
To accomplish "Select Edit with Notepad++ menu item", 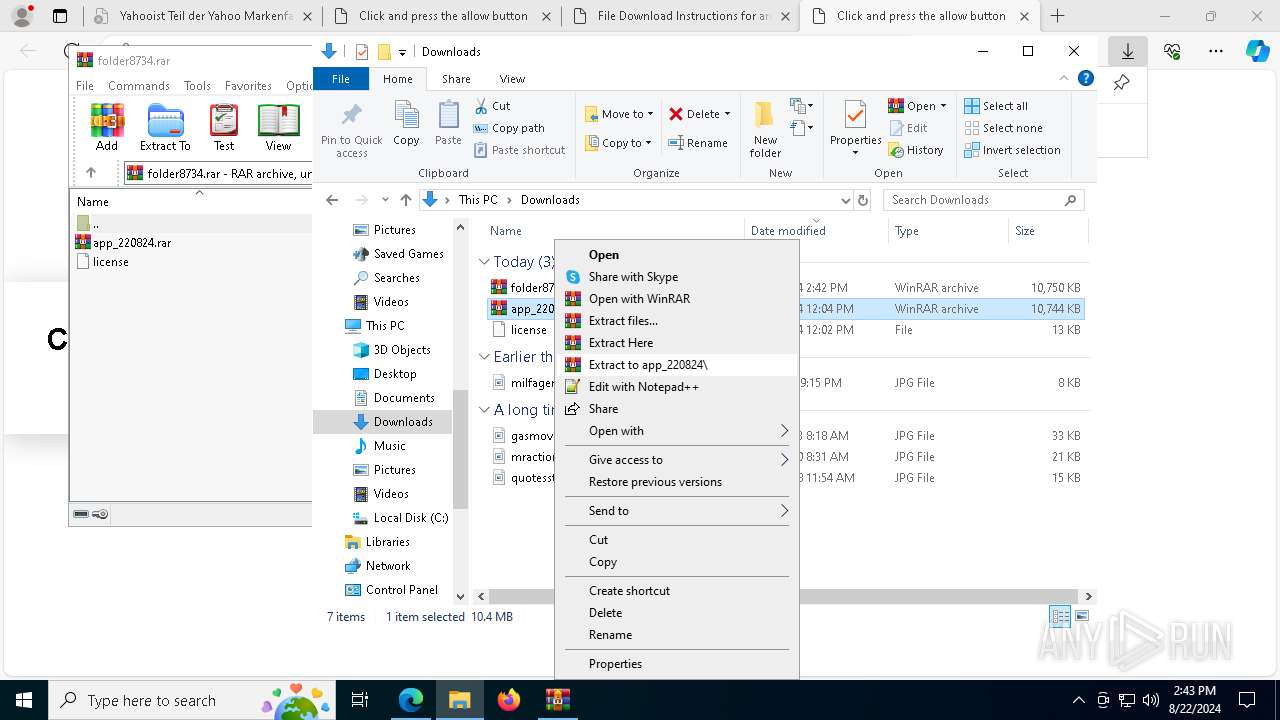I will 676,387.
